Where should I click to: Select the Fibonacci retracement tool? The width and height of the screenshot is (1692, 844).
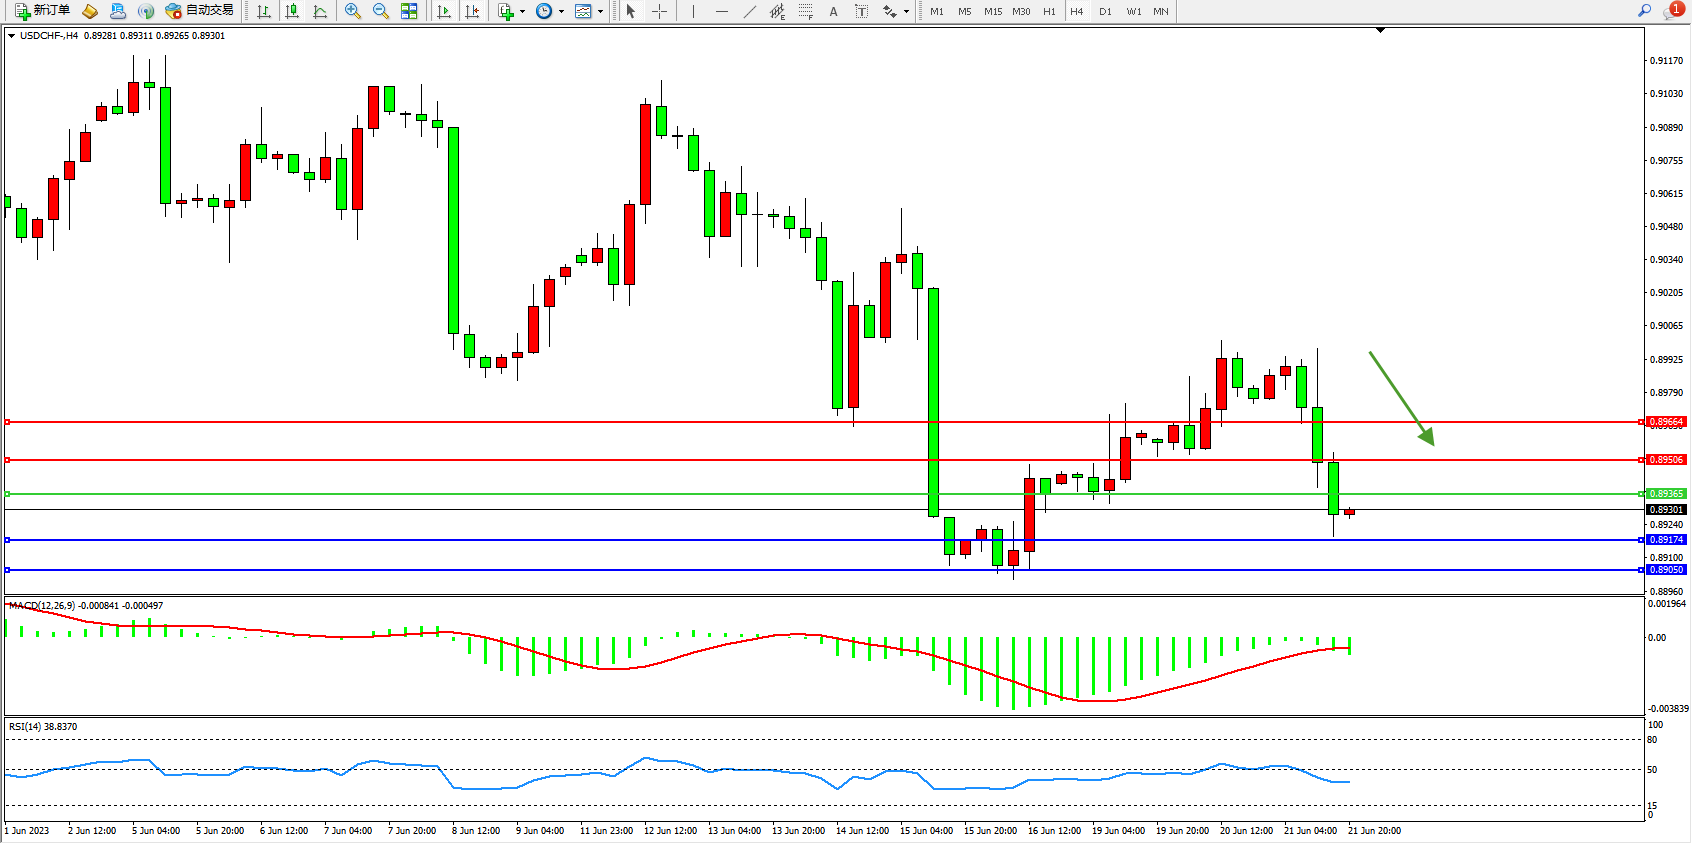tap(805, 11)
